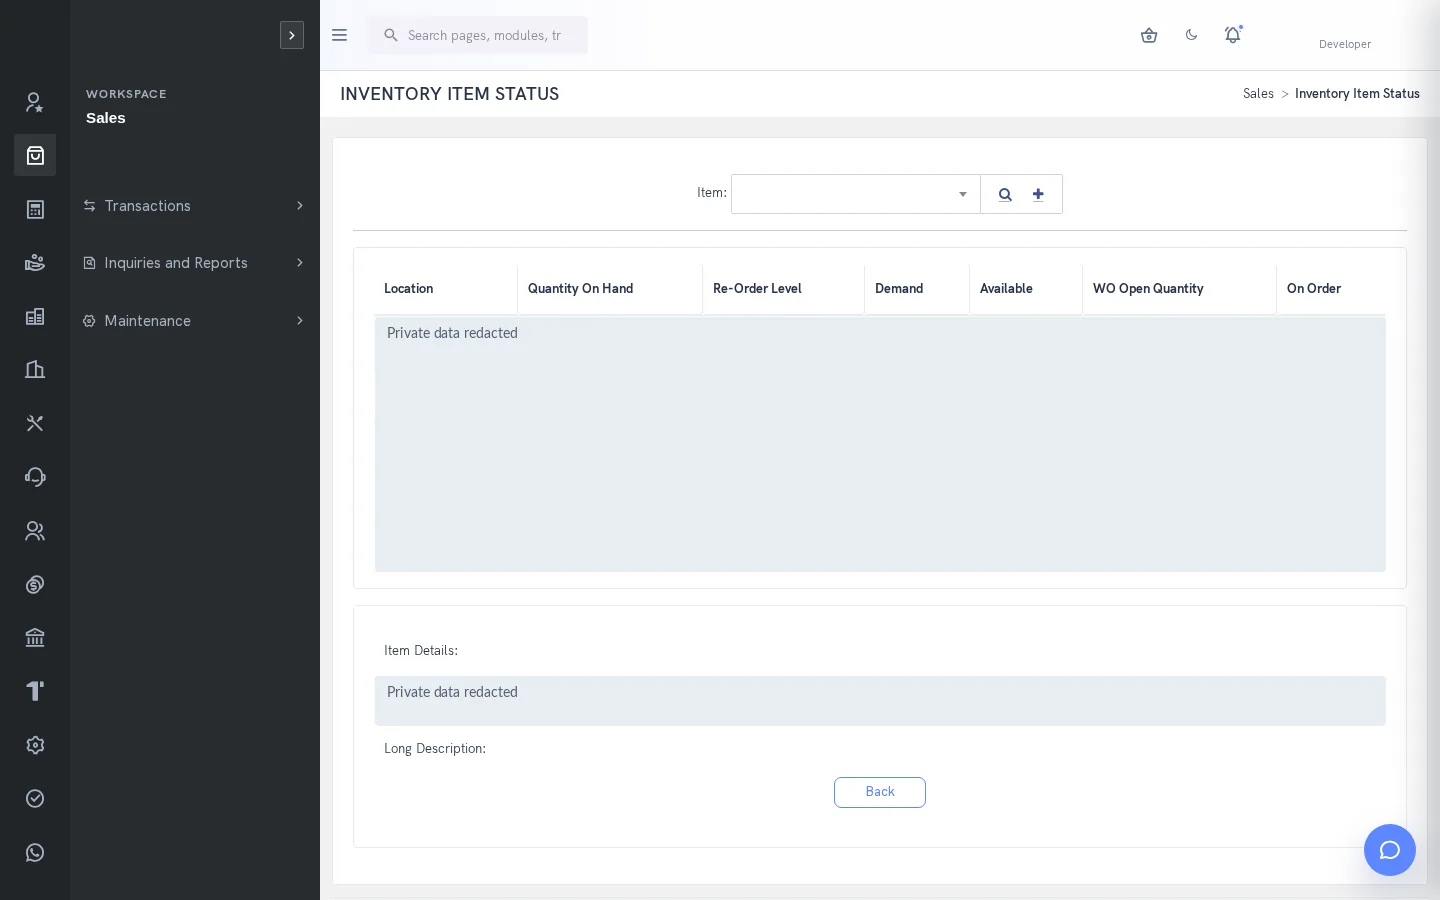Click the plus icon beside Item field
This screenshot has width=1440, height=900.
[1038, 194]
